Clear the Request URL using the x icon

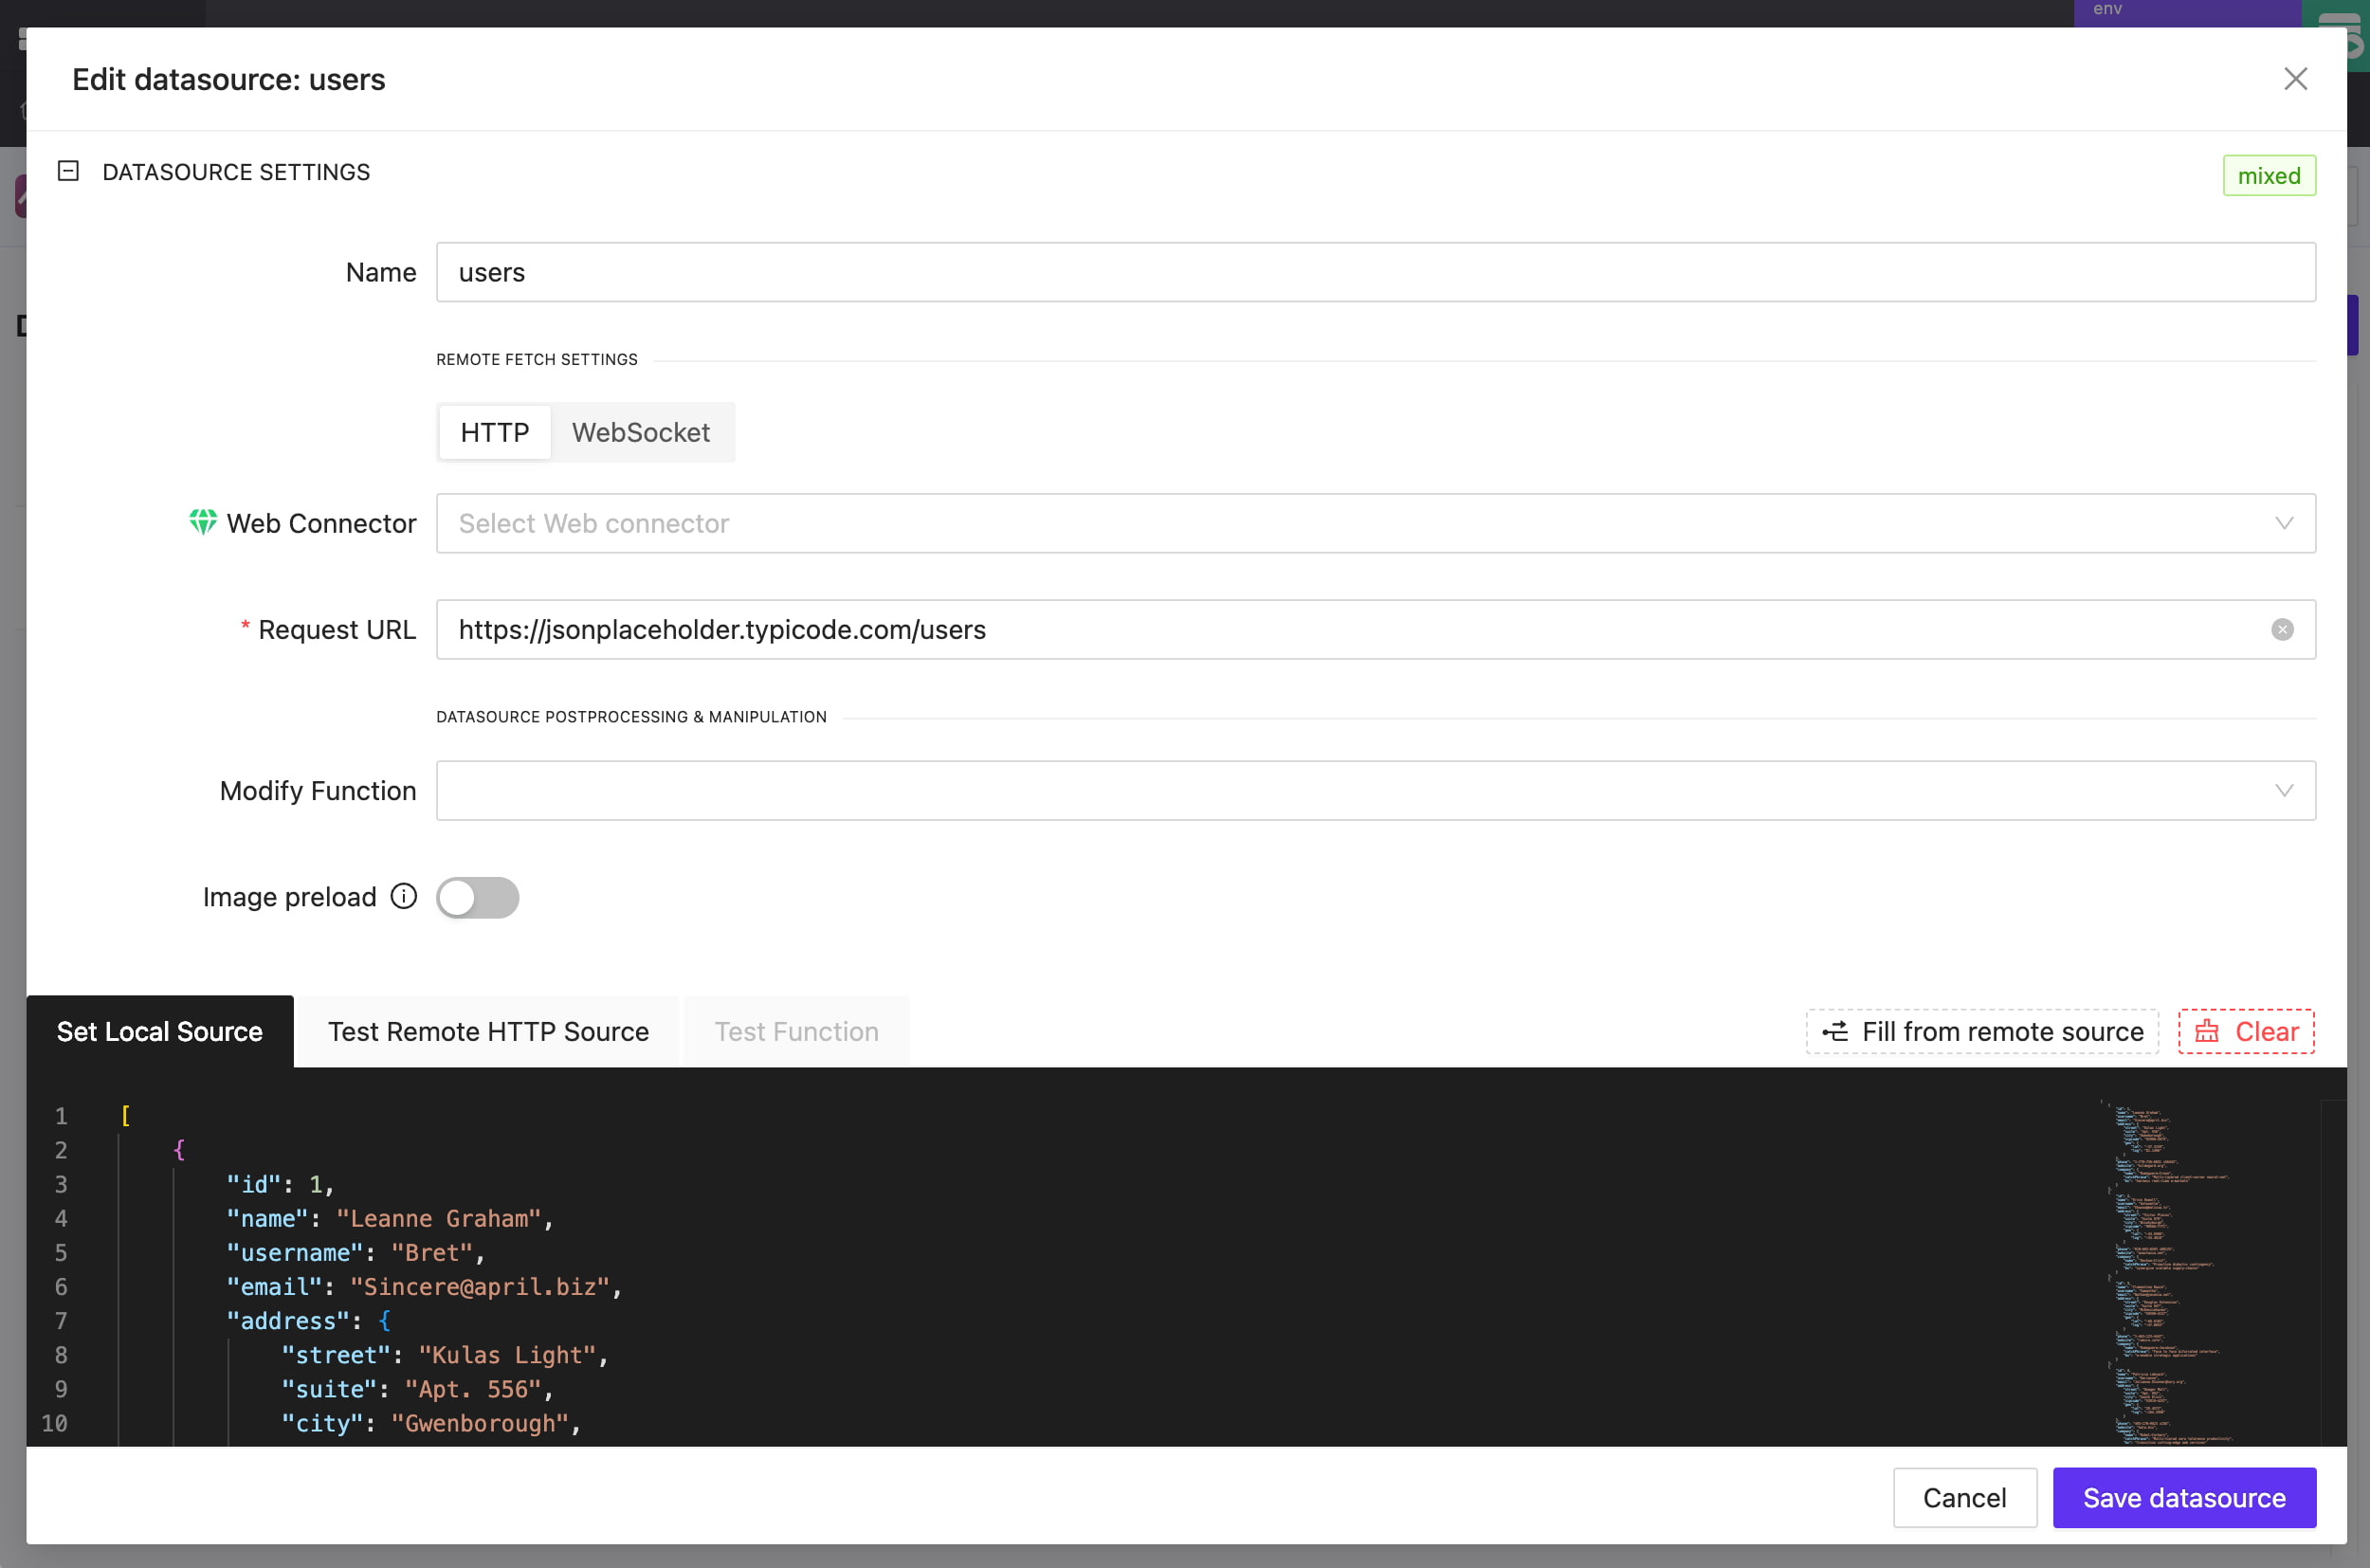pos(2281,629)
